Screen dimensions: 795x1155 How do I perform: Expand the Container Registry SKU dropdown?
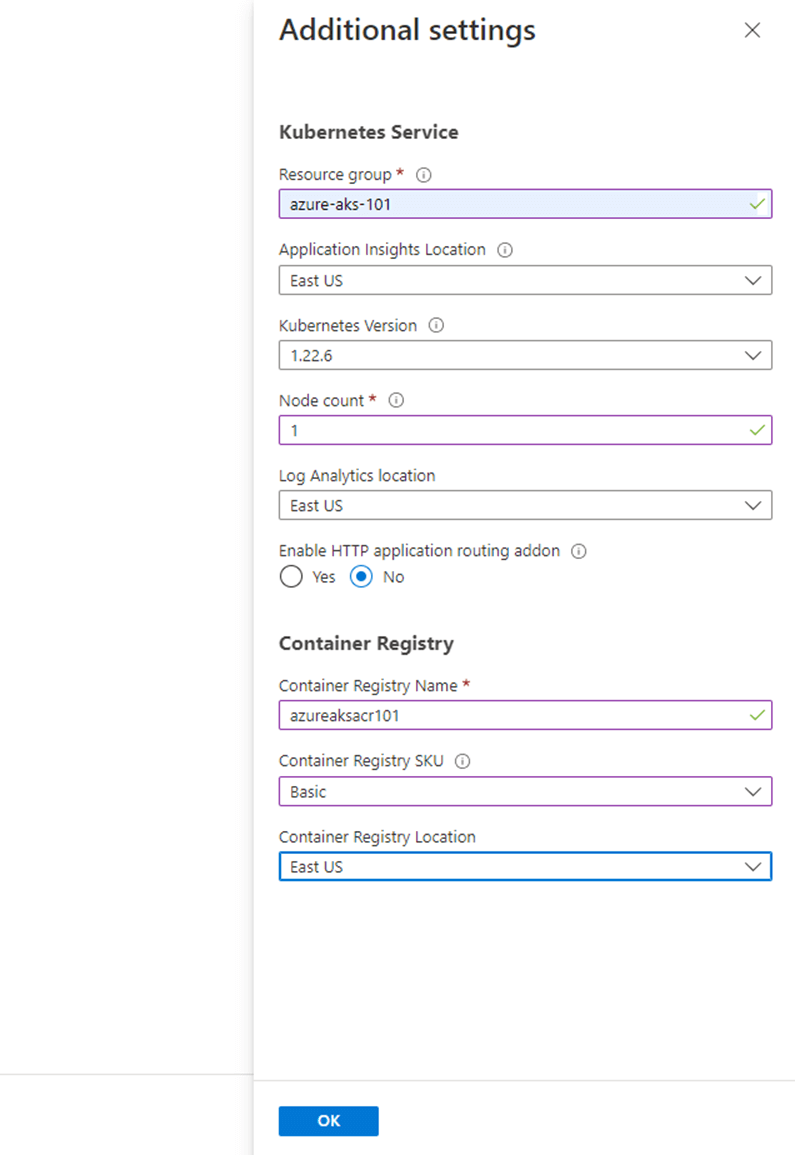coord(525,792)
